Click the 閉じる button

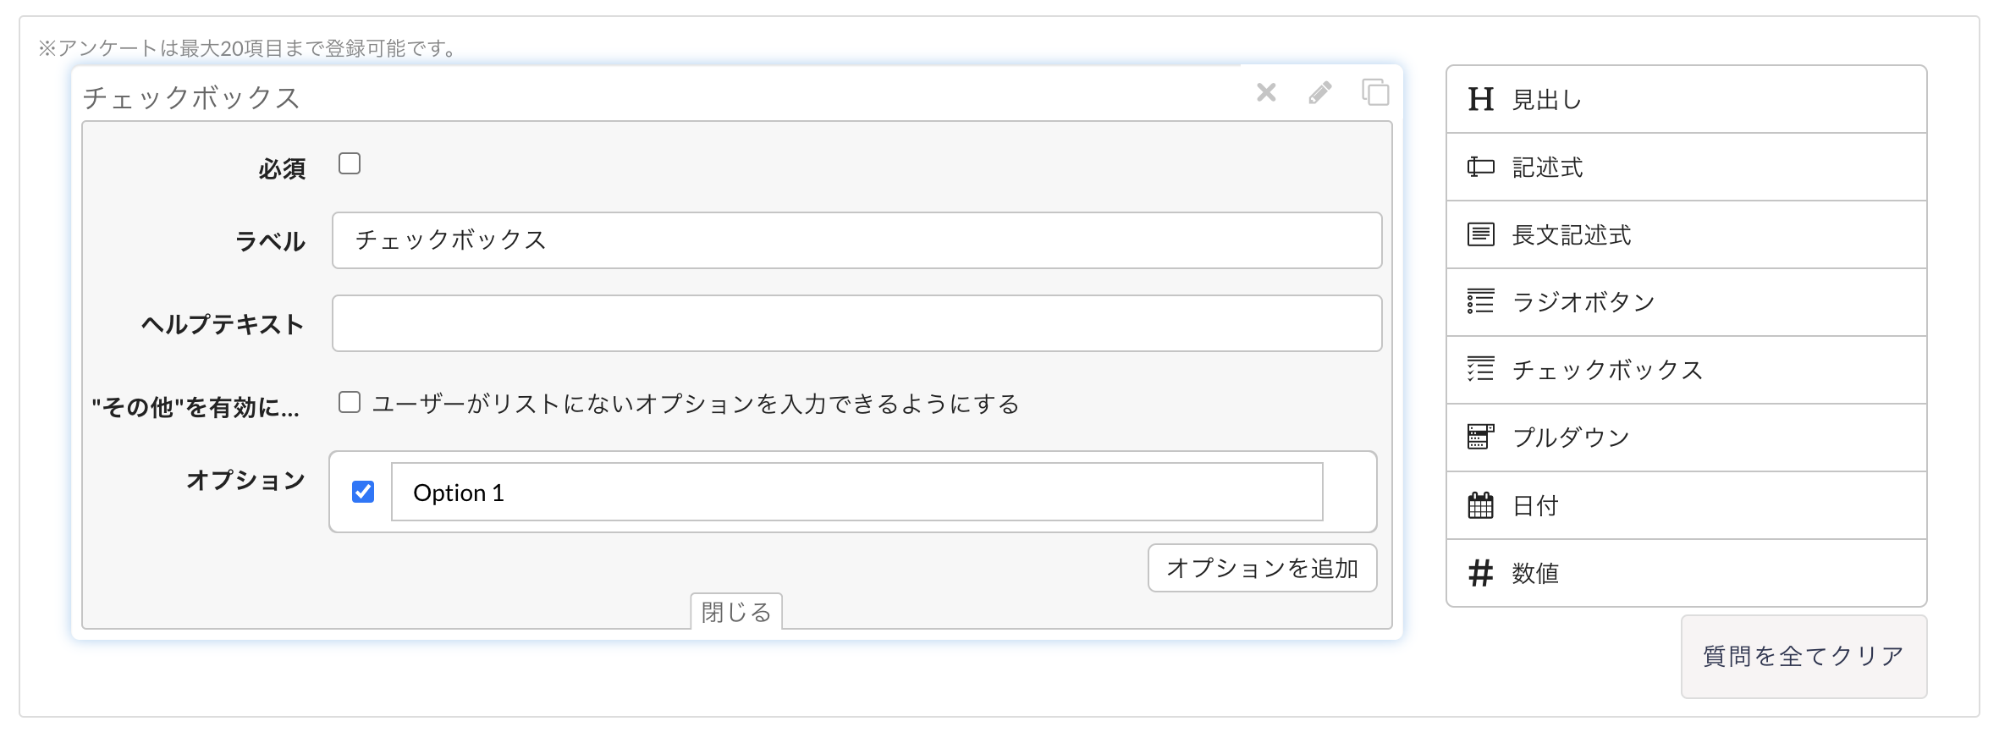coord(736,611)
